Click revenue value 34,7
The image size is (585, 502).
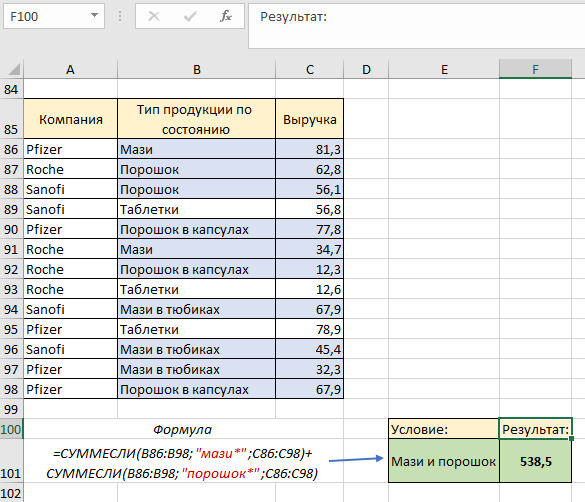click(x=310, y=249)
